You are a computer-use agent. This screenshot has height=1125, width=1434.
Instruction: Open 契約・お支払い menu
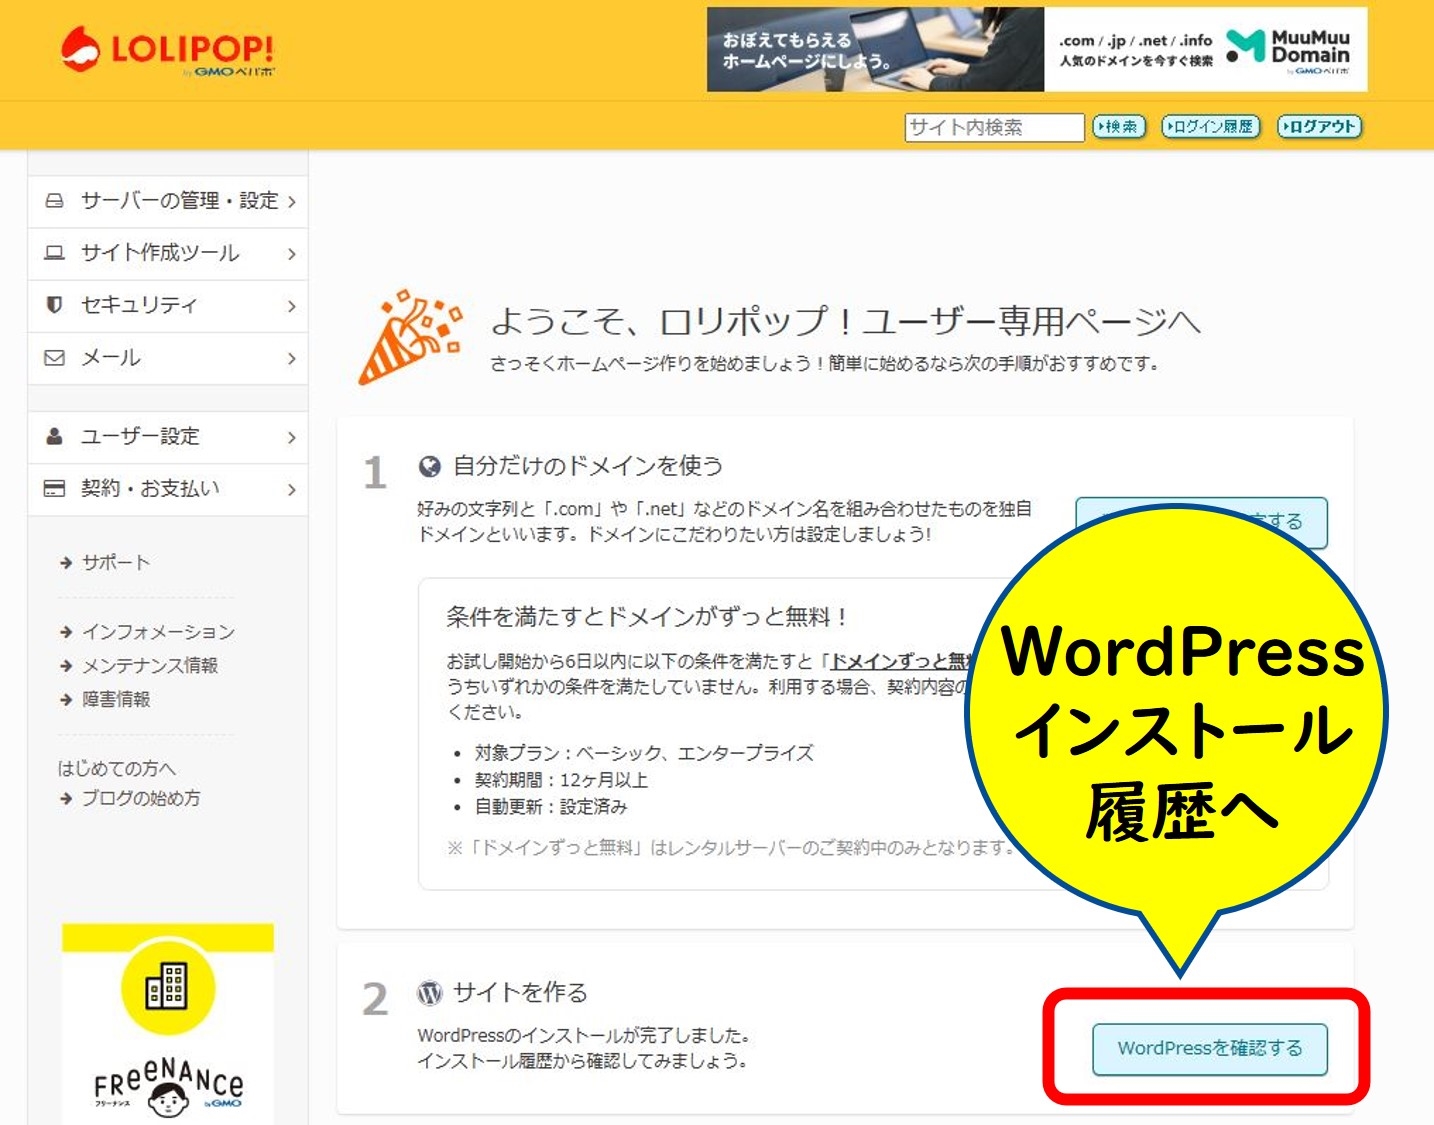pyautogui.click(x=168, y=489)
